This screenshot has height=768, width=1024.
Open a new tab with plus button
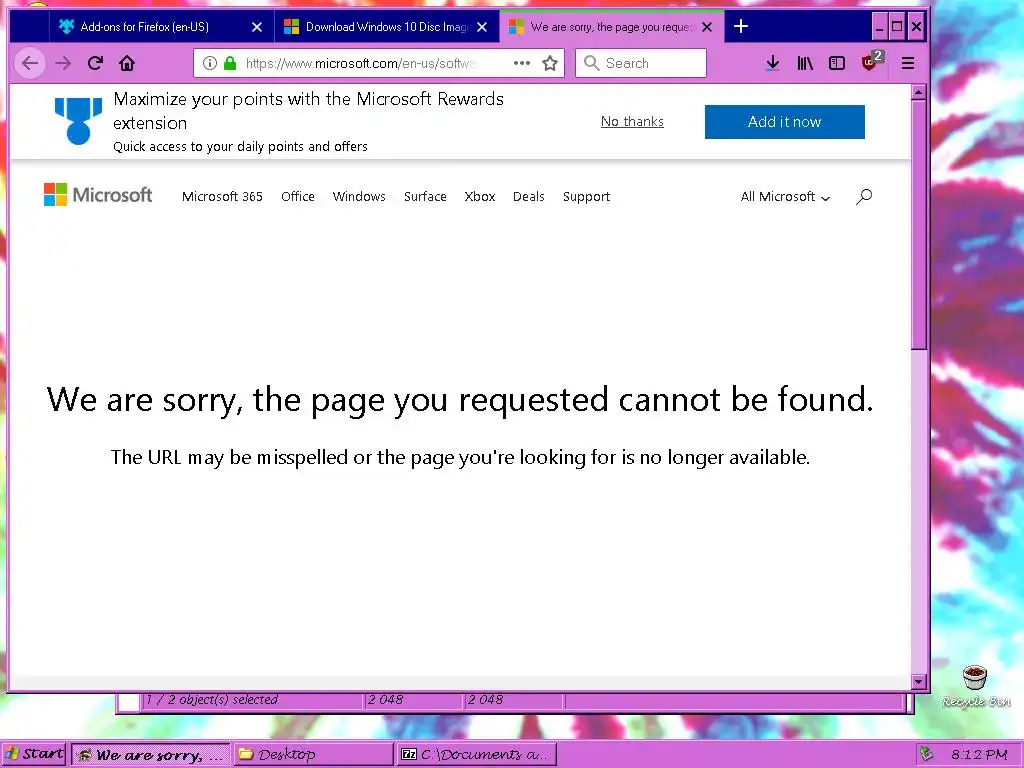(x=741, y=27)
